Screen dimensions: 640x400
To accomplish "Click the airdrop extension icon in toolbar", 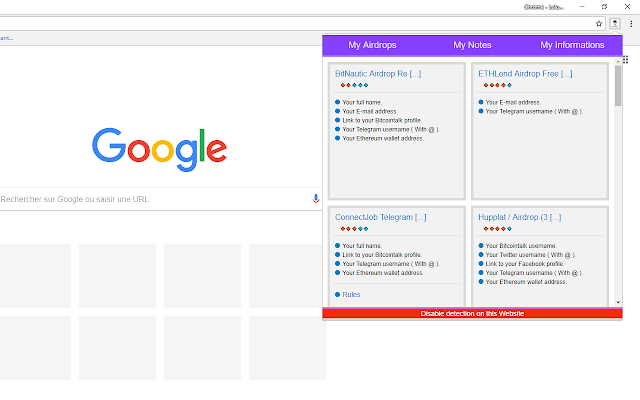I will 615,24.
